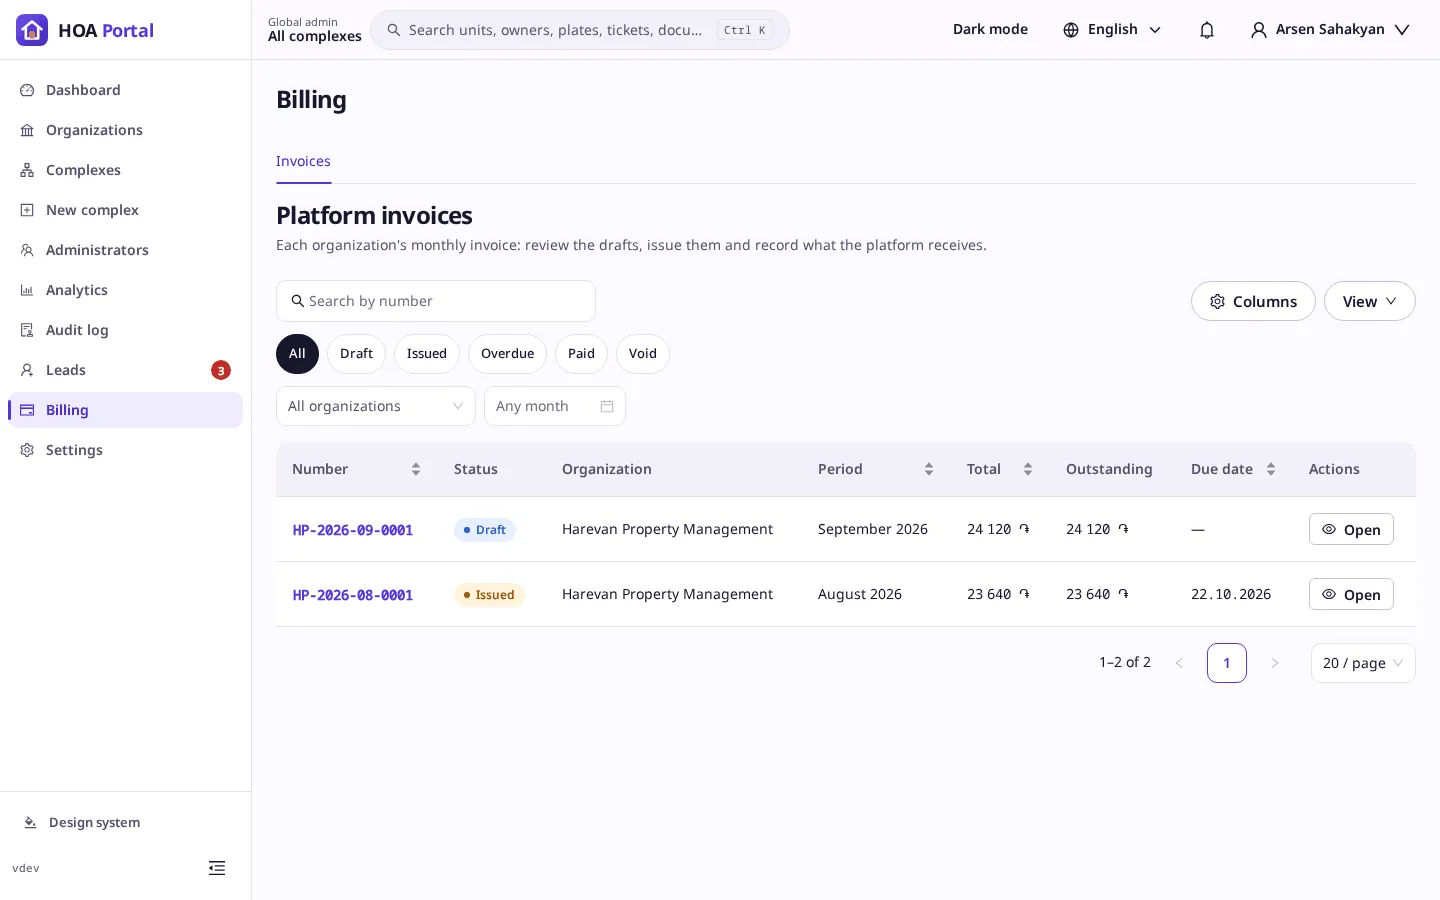Screen dimensions: 1440x900
Task: Open the English language dropdown
Action: (x=1112, y=30)
